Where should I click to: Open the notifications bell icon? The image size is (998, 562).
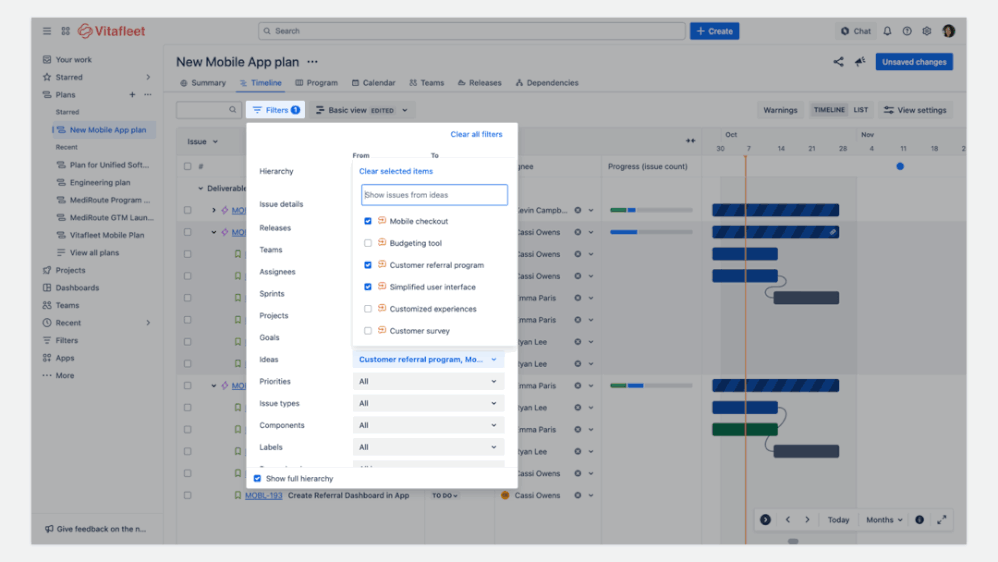[887, 31]
